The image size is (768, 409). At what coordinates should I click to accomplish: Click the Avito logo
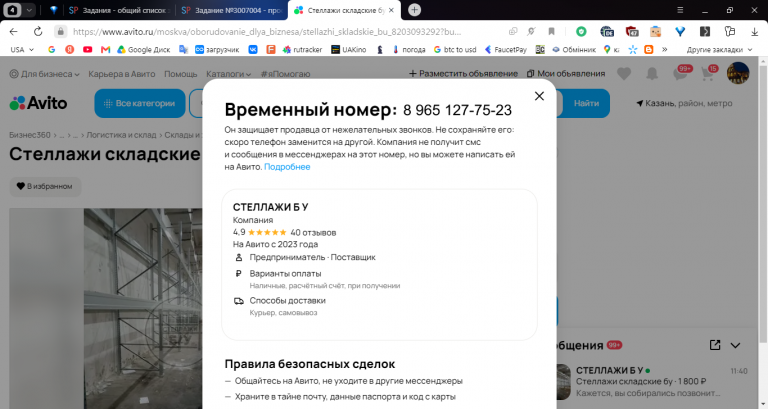(x=38, y=103)
